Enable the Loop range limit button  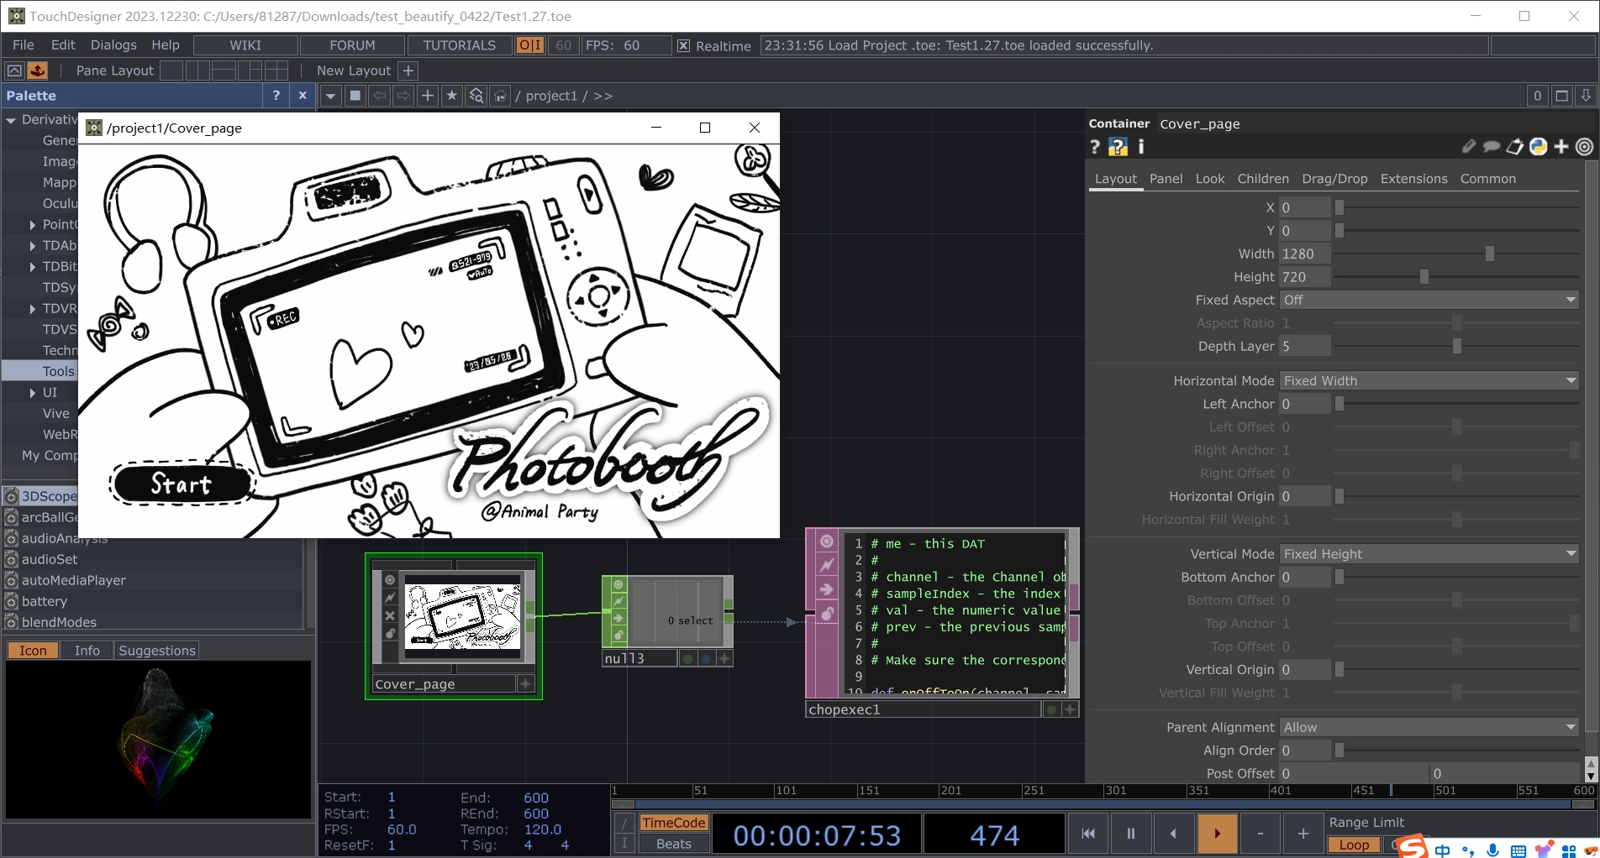pos(1354,845)
